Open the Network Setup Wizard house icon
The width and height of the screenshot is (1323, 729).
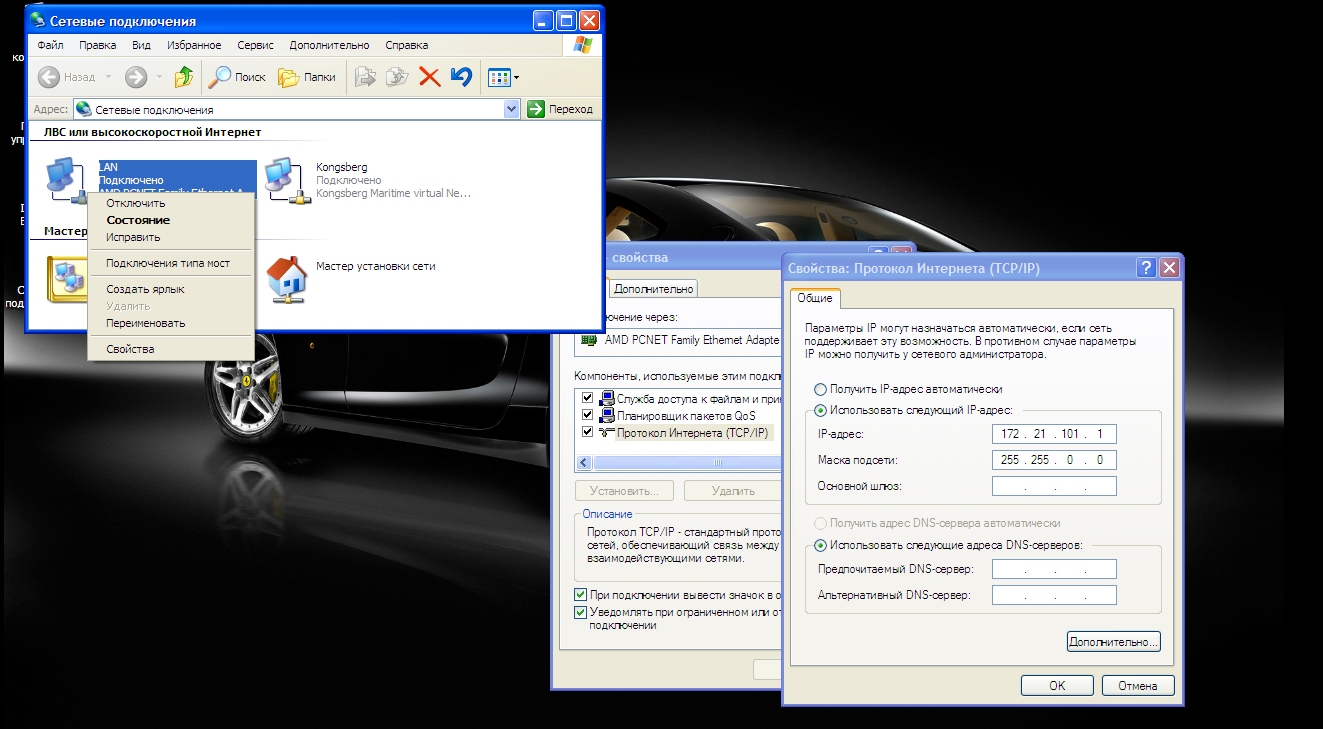coord(287,277)
